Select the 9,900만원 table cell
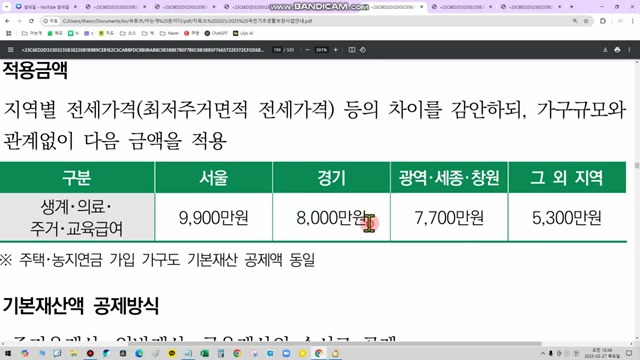The width and height of the screenshot is (640, 360). point(213,218)
